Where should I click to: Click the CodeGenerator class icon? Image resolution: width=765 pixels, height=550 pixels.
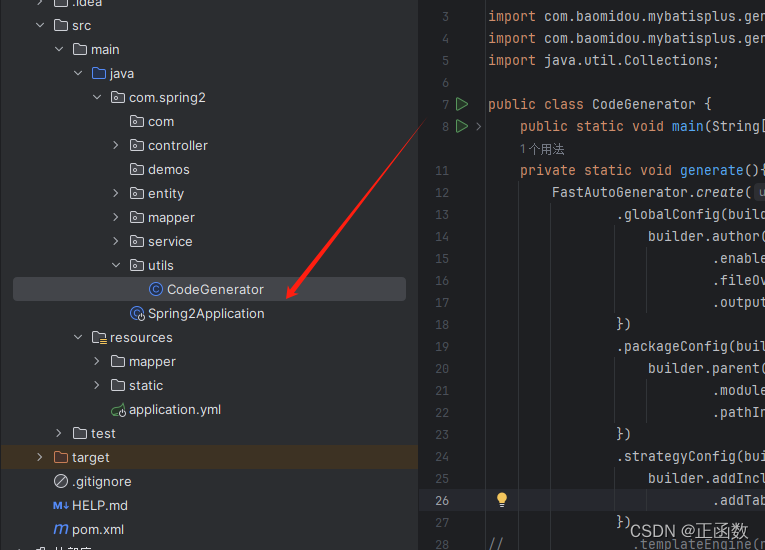(156, 289)
